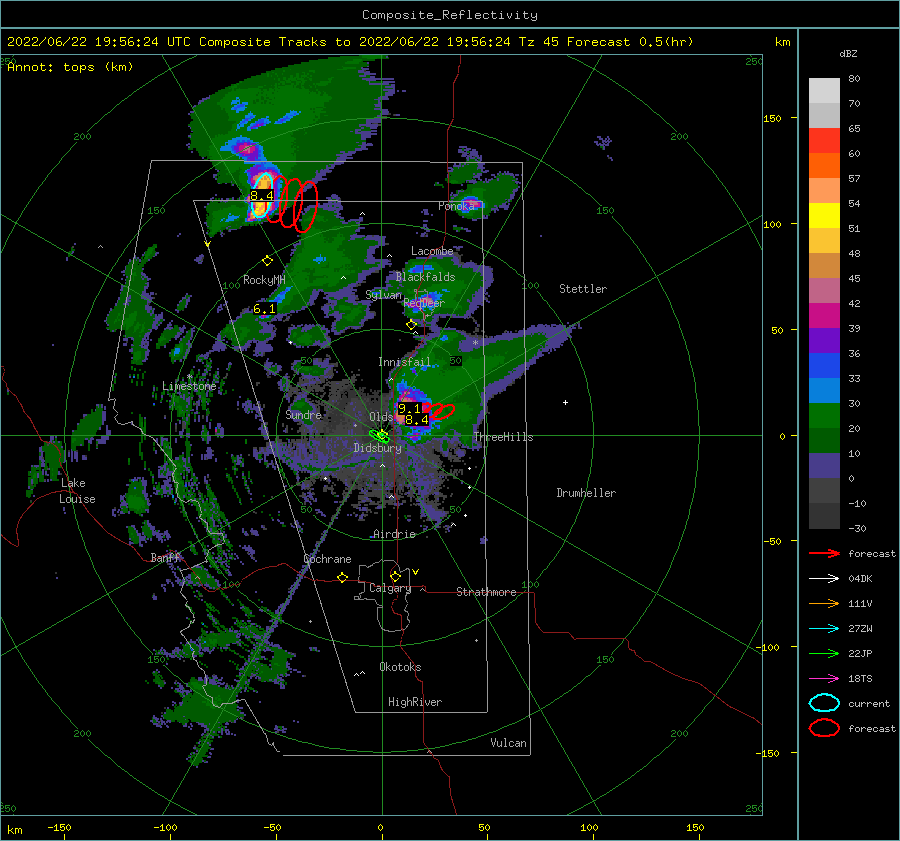Click the 9.1 storm tops annotation
The width and height of the screenshot is (900, 841).
tap(410, 408)
